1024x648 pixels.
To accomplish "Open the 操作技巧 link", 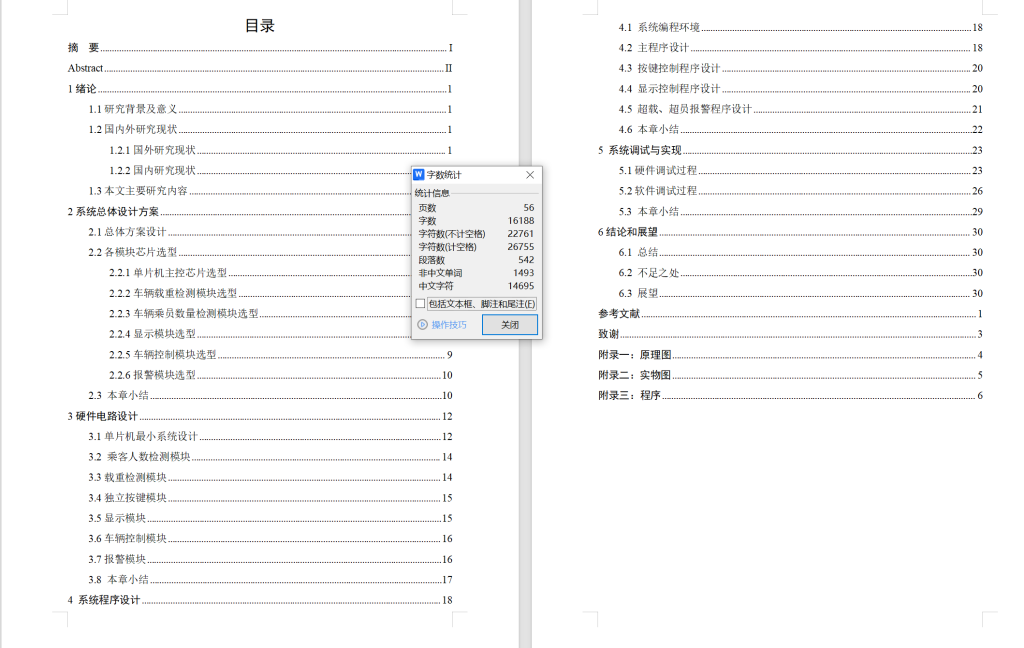I will coord(449,325).
